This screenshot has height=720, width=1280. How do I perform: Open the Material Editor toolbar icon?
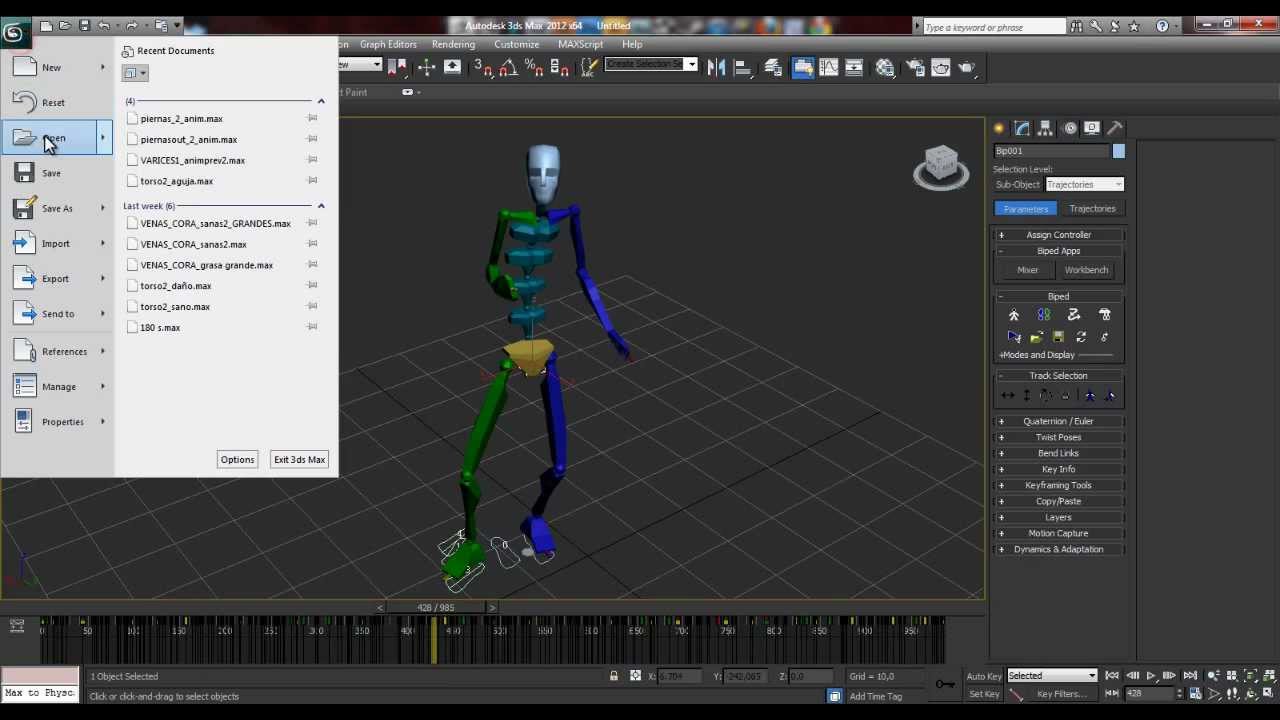(885, 67)
